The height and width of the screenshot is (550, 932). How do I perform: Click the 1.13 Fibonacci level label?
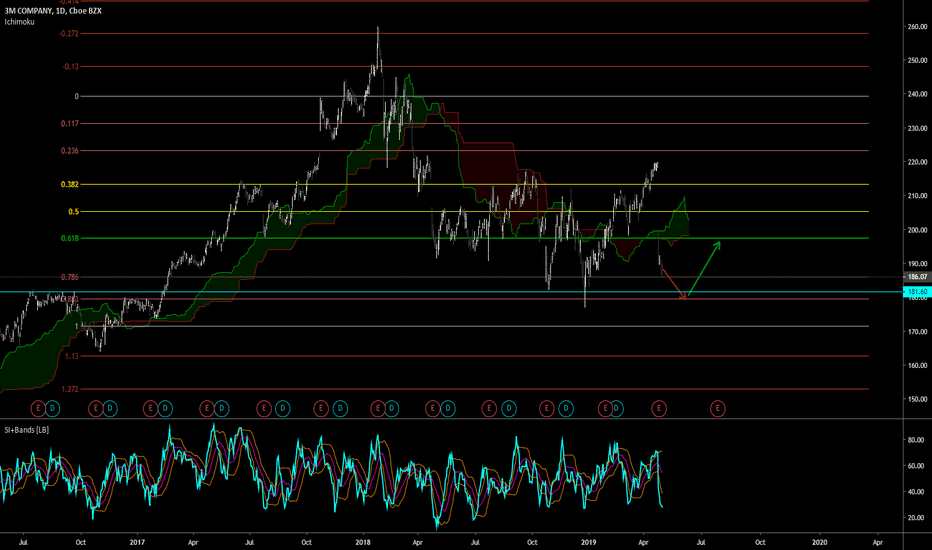click(x=72, y=356)
